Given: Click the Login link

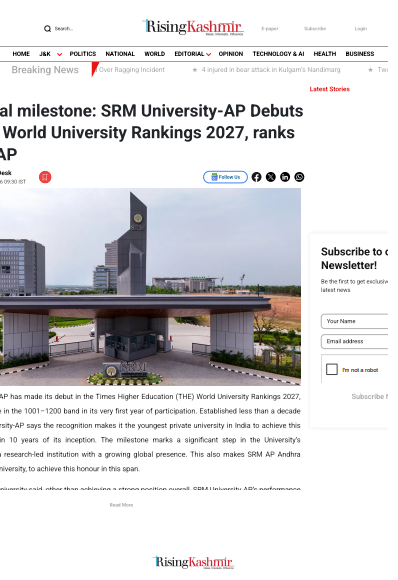Looking at the screenshot, I should (x=361, y=28).
